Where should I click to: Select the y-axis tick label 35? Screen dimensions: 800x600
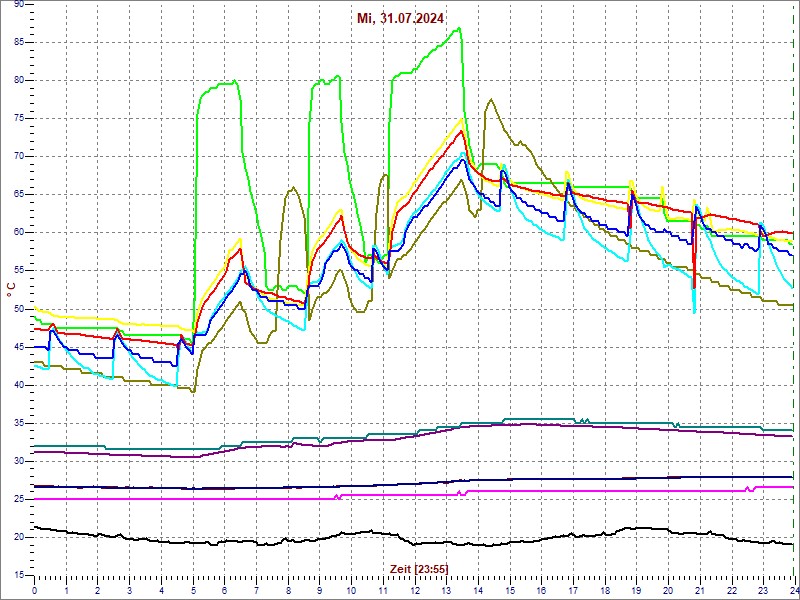pyautogui.click(x=19, y=423)
